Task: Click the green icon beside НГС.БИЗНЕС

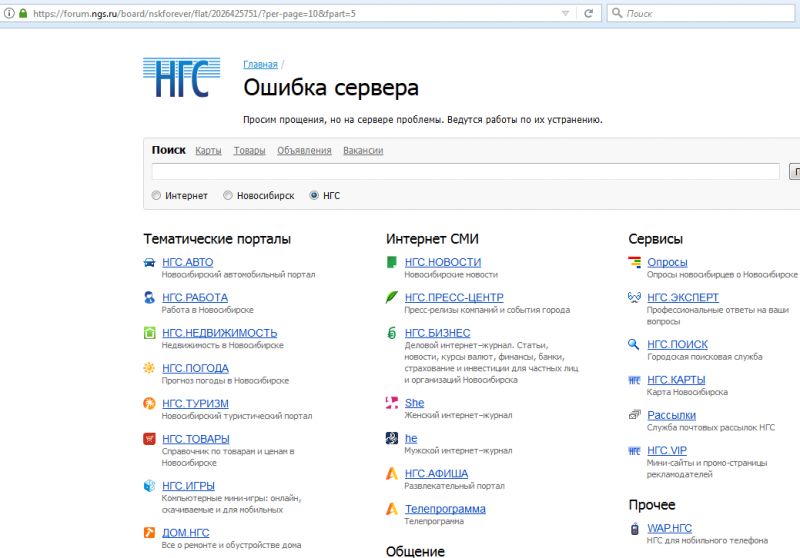Action: tap(391, 333)
